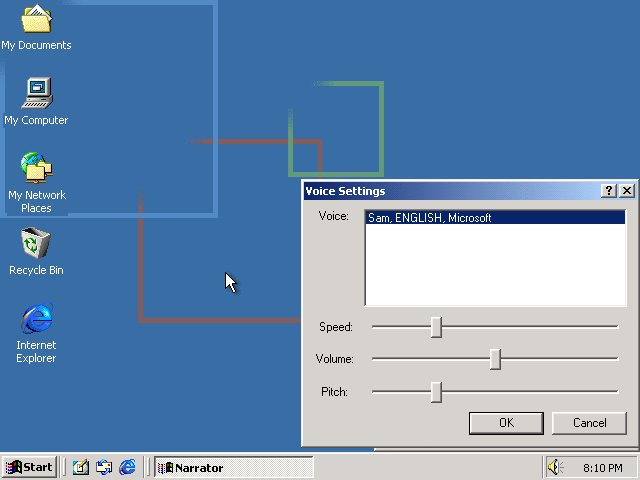Confirm voice settings with OK
The image size is (640, 480).
(x=506, y=423)
